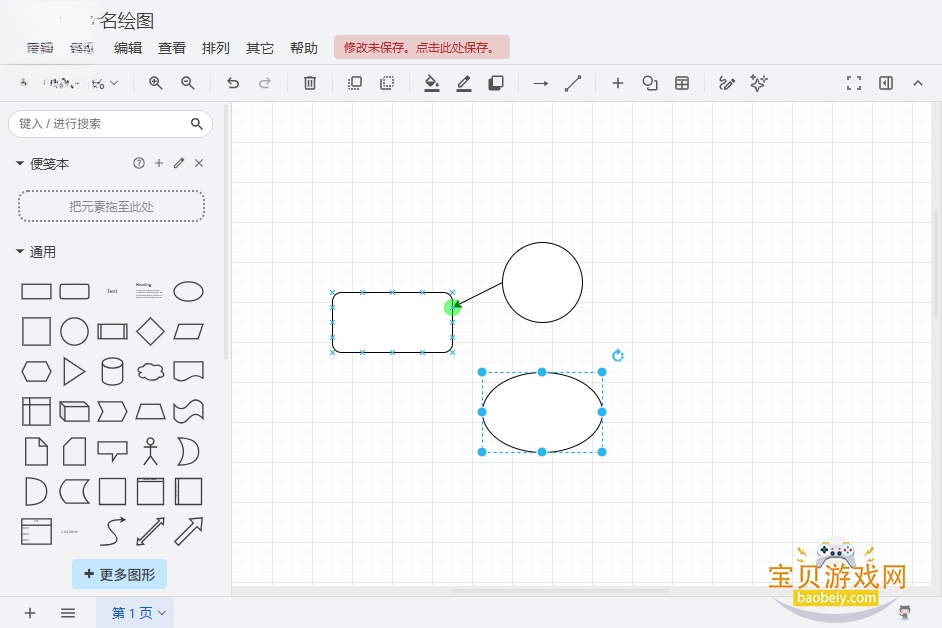
Task: Select the cube shape in palette
Action: point(74,412)
